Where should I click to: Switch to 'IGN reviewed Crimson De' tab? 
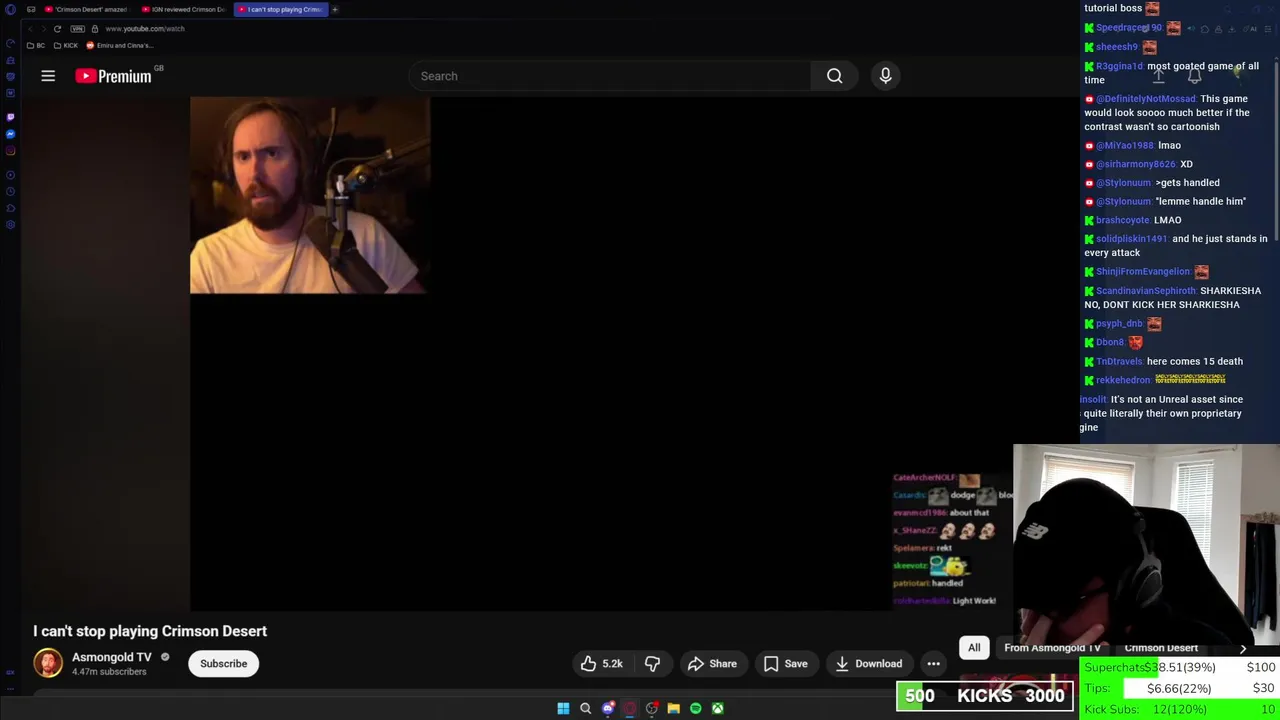tap(183, 9)
